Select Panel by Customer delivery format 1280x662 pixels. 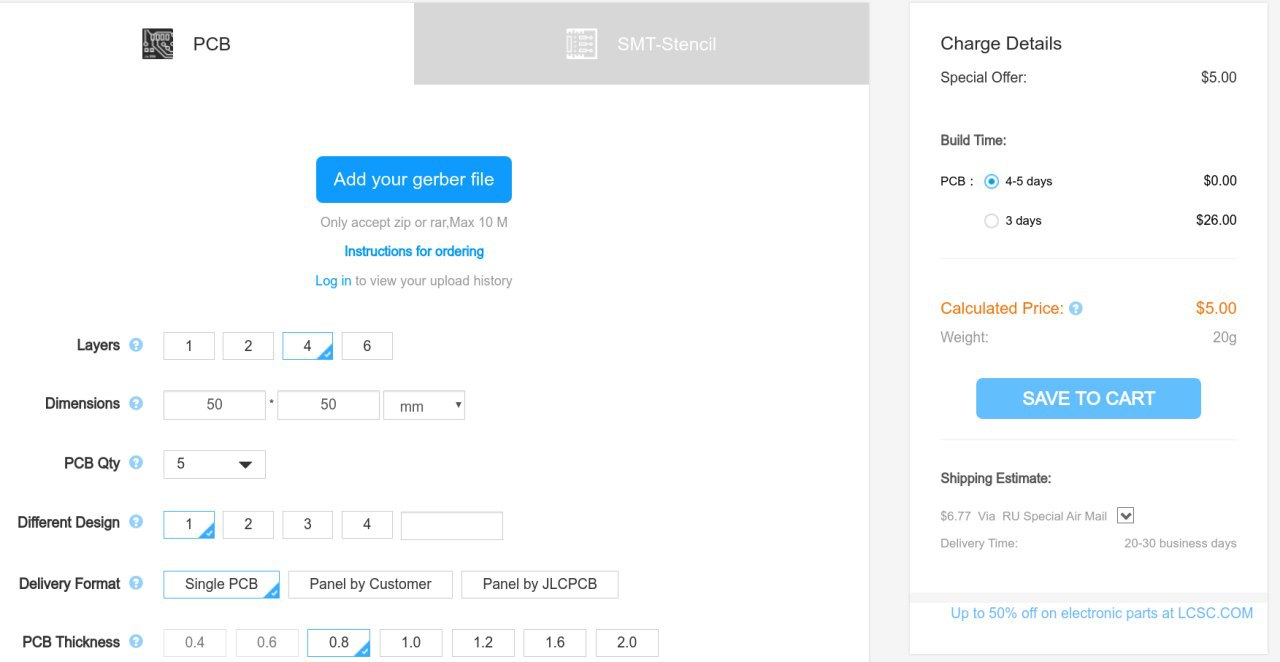(370, 584)
